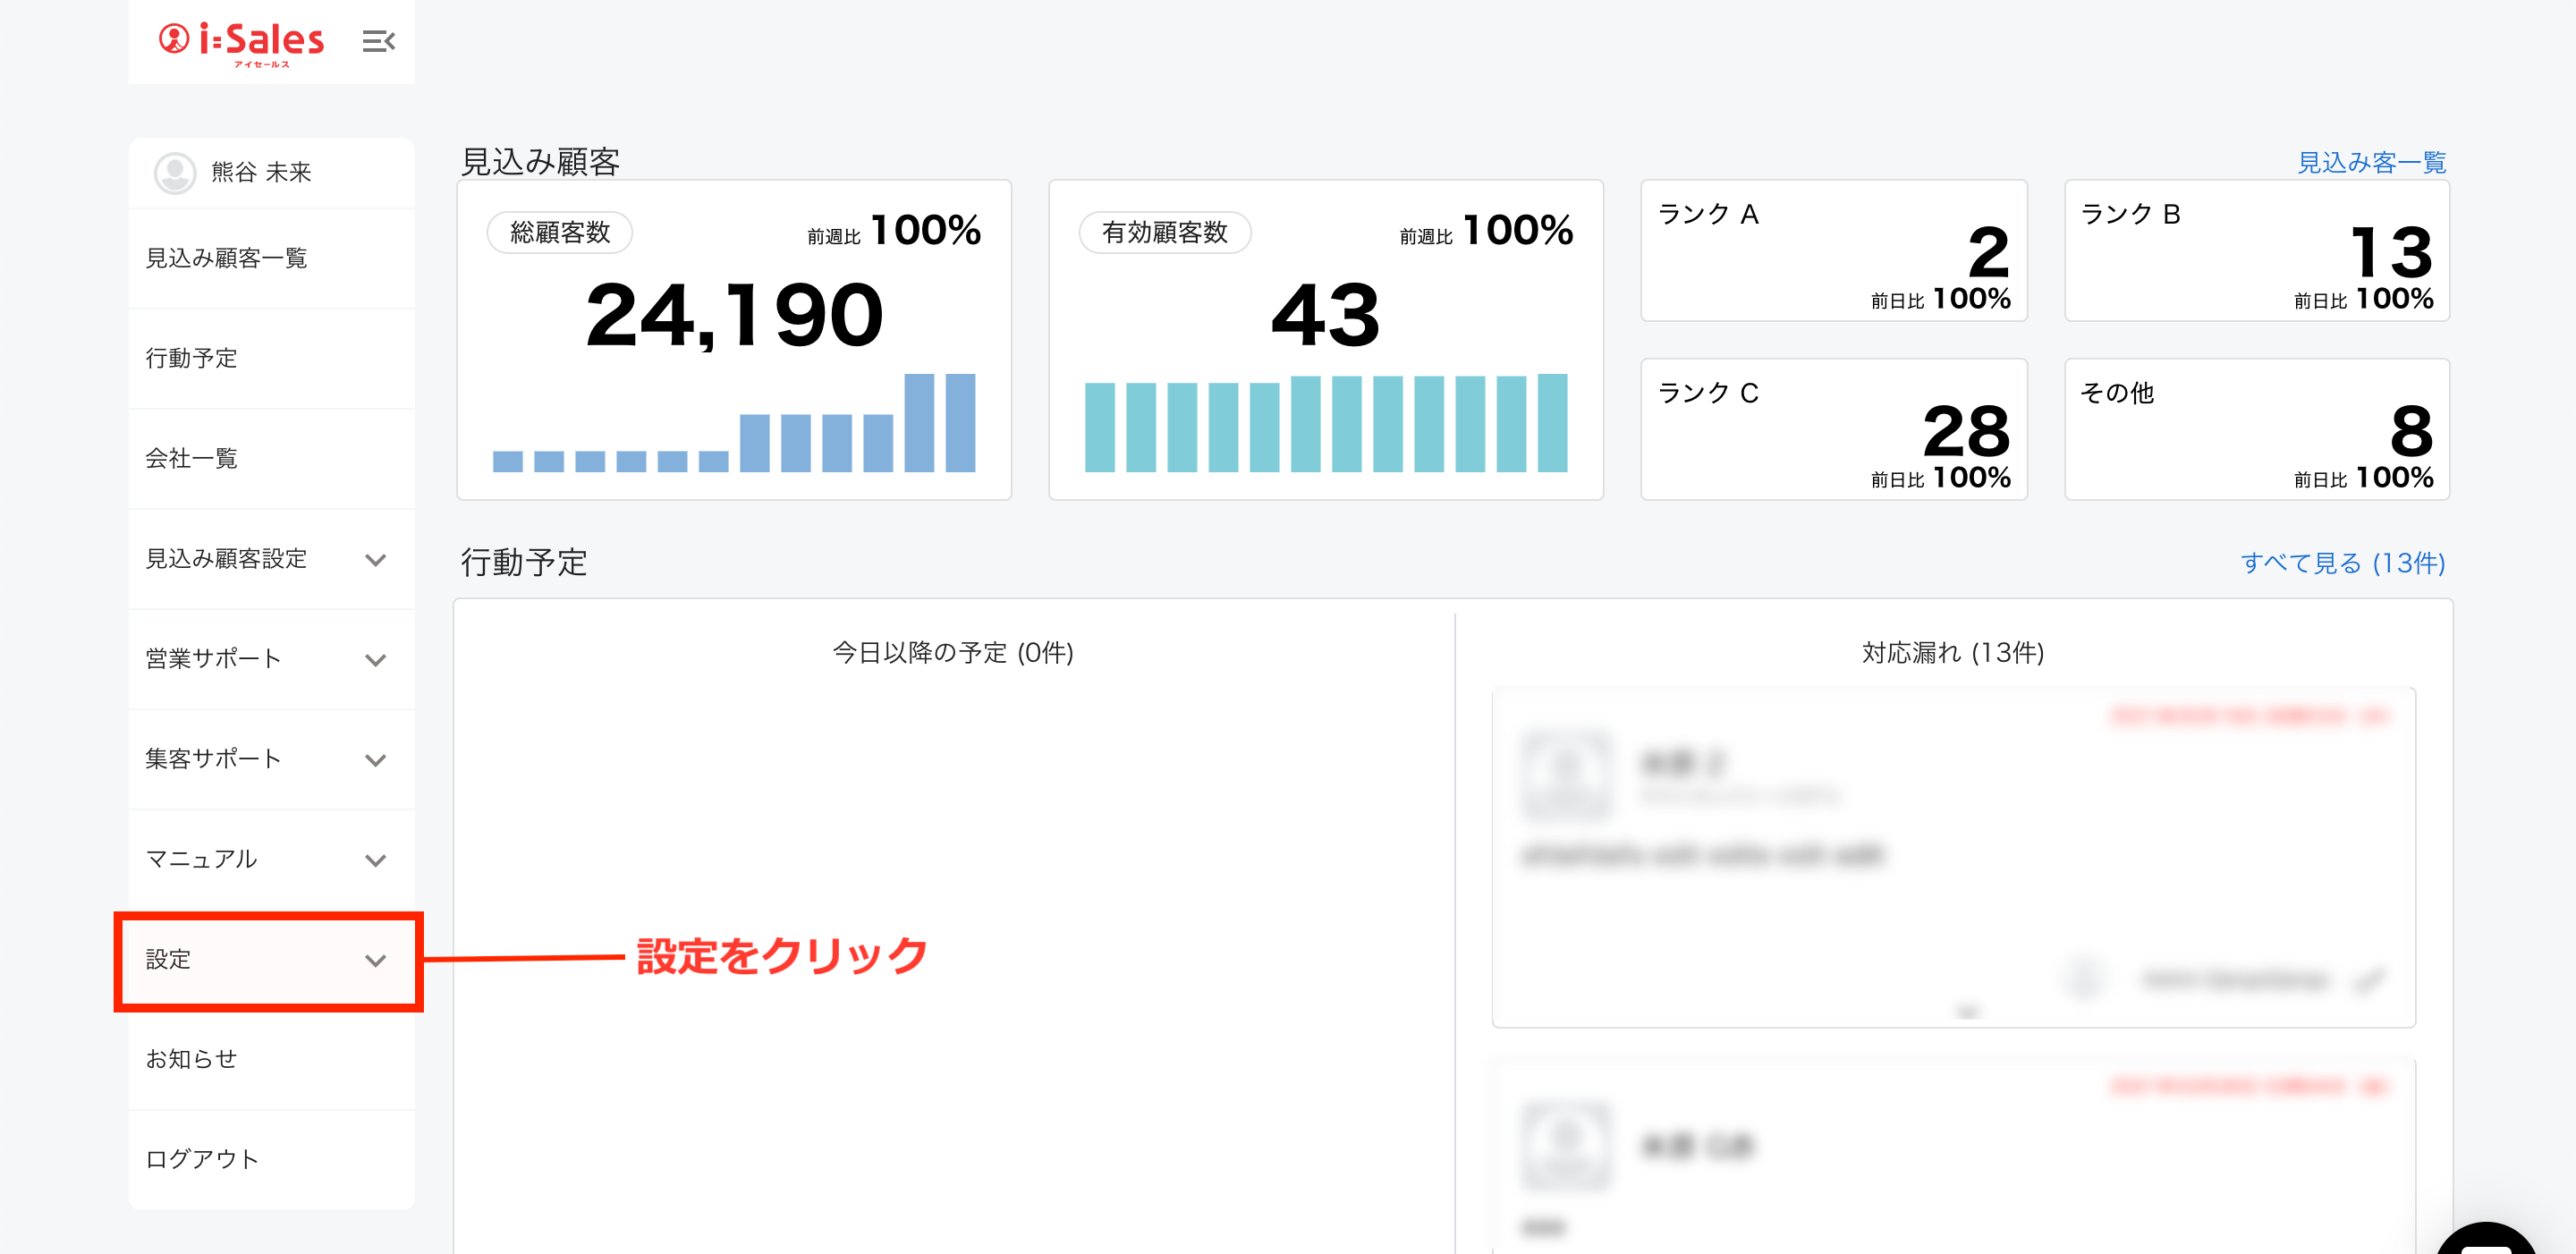Go to 会社一覧 in the sidebar

pyautogui.click(x=191, y=458)
